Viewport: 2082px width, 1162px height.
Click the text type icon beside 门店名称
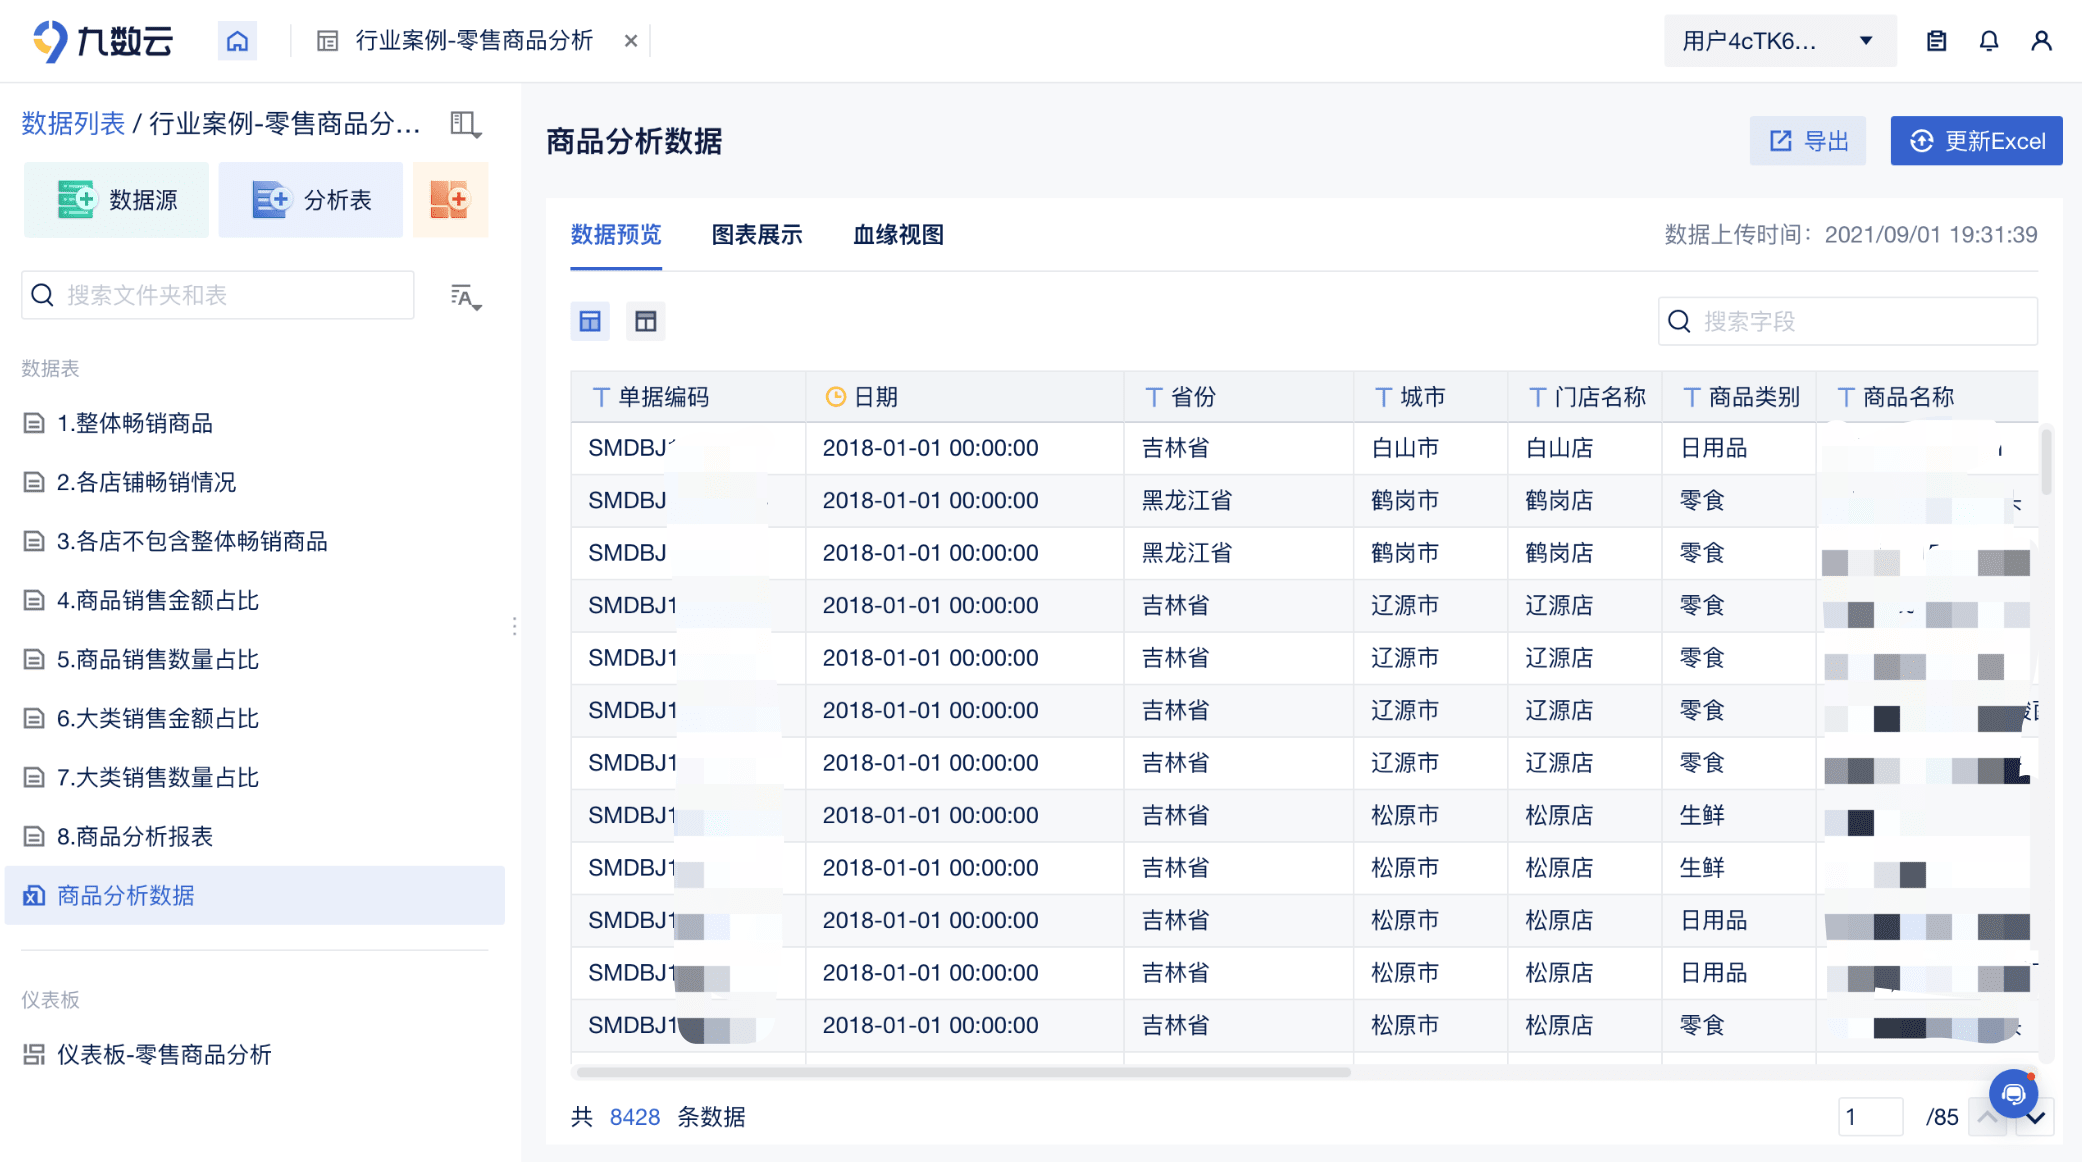point(1538,397)
